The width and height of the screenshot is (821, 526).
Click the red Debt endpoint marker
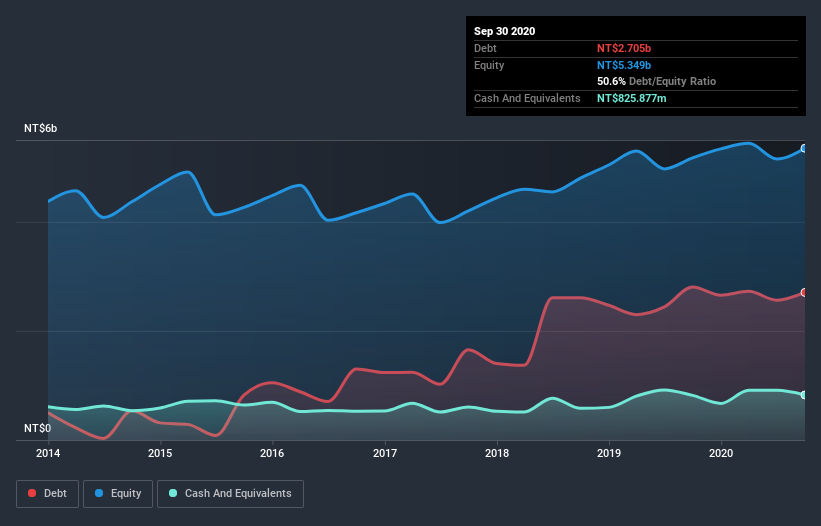804,293
